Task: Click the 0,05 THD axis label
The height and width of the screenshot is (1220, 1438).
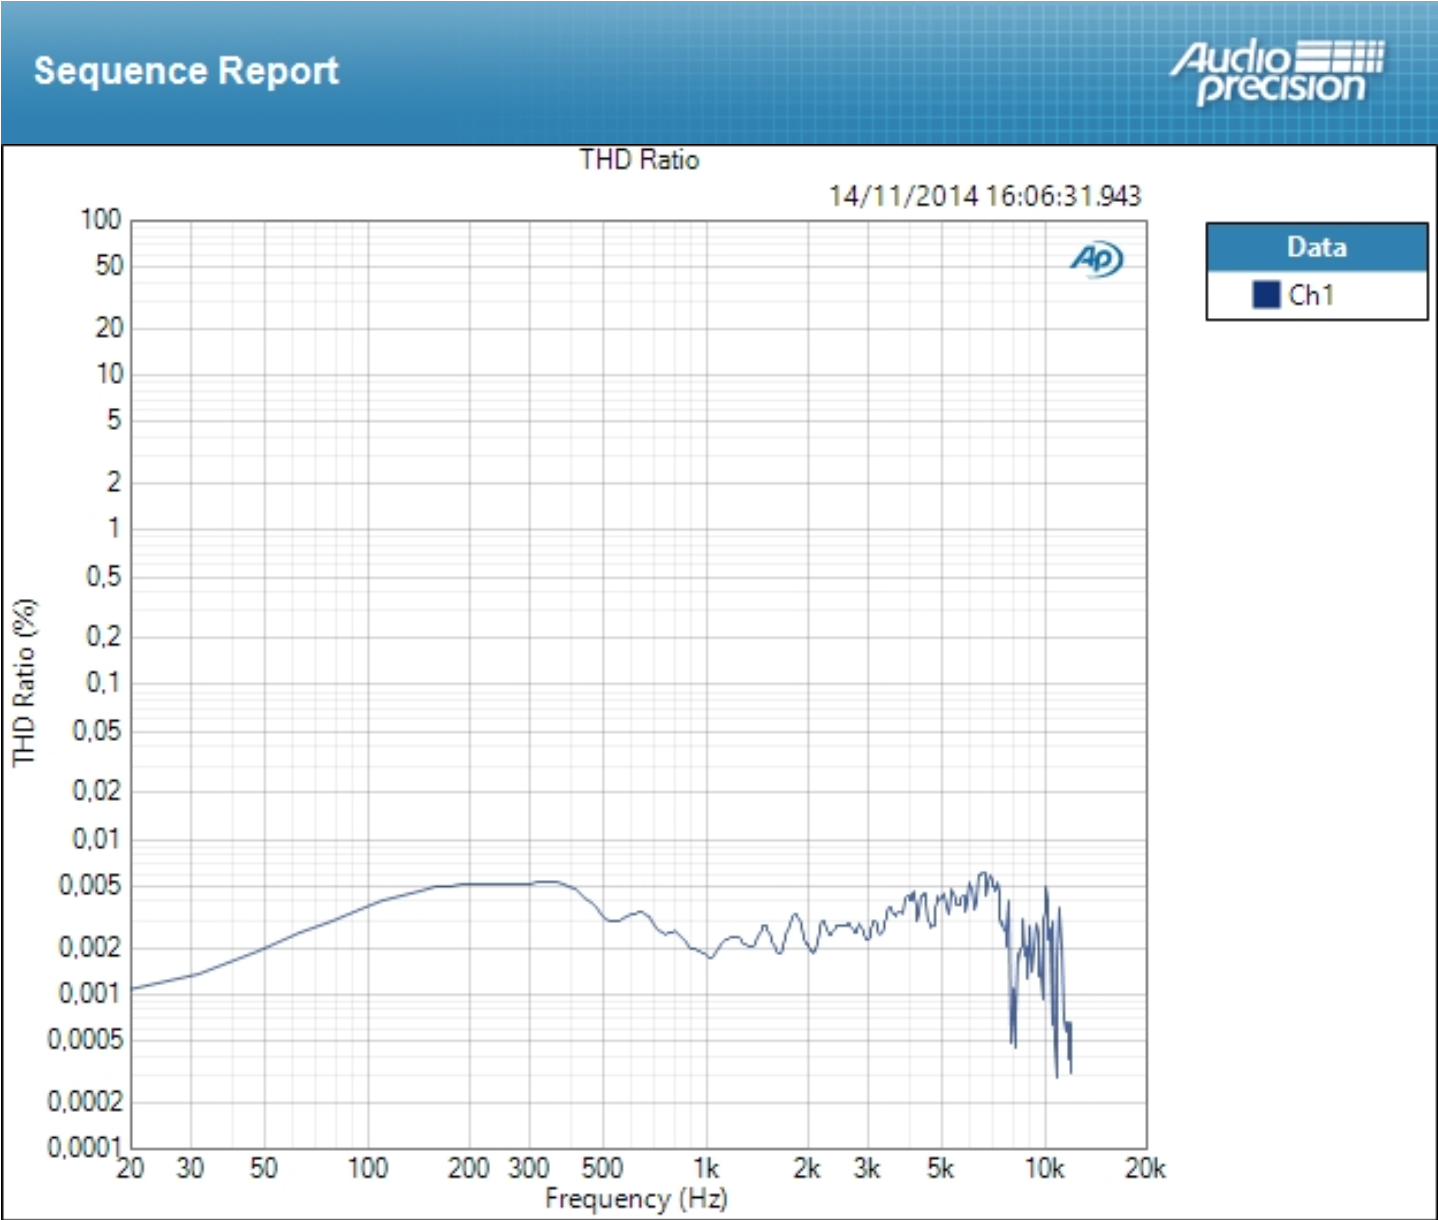Action: click(x=97, y=731)
